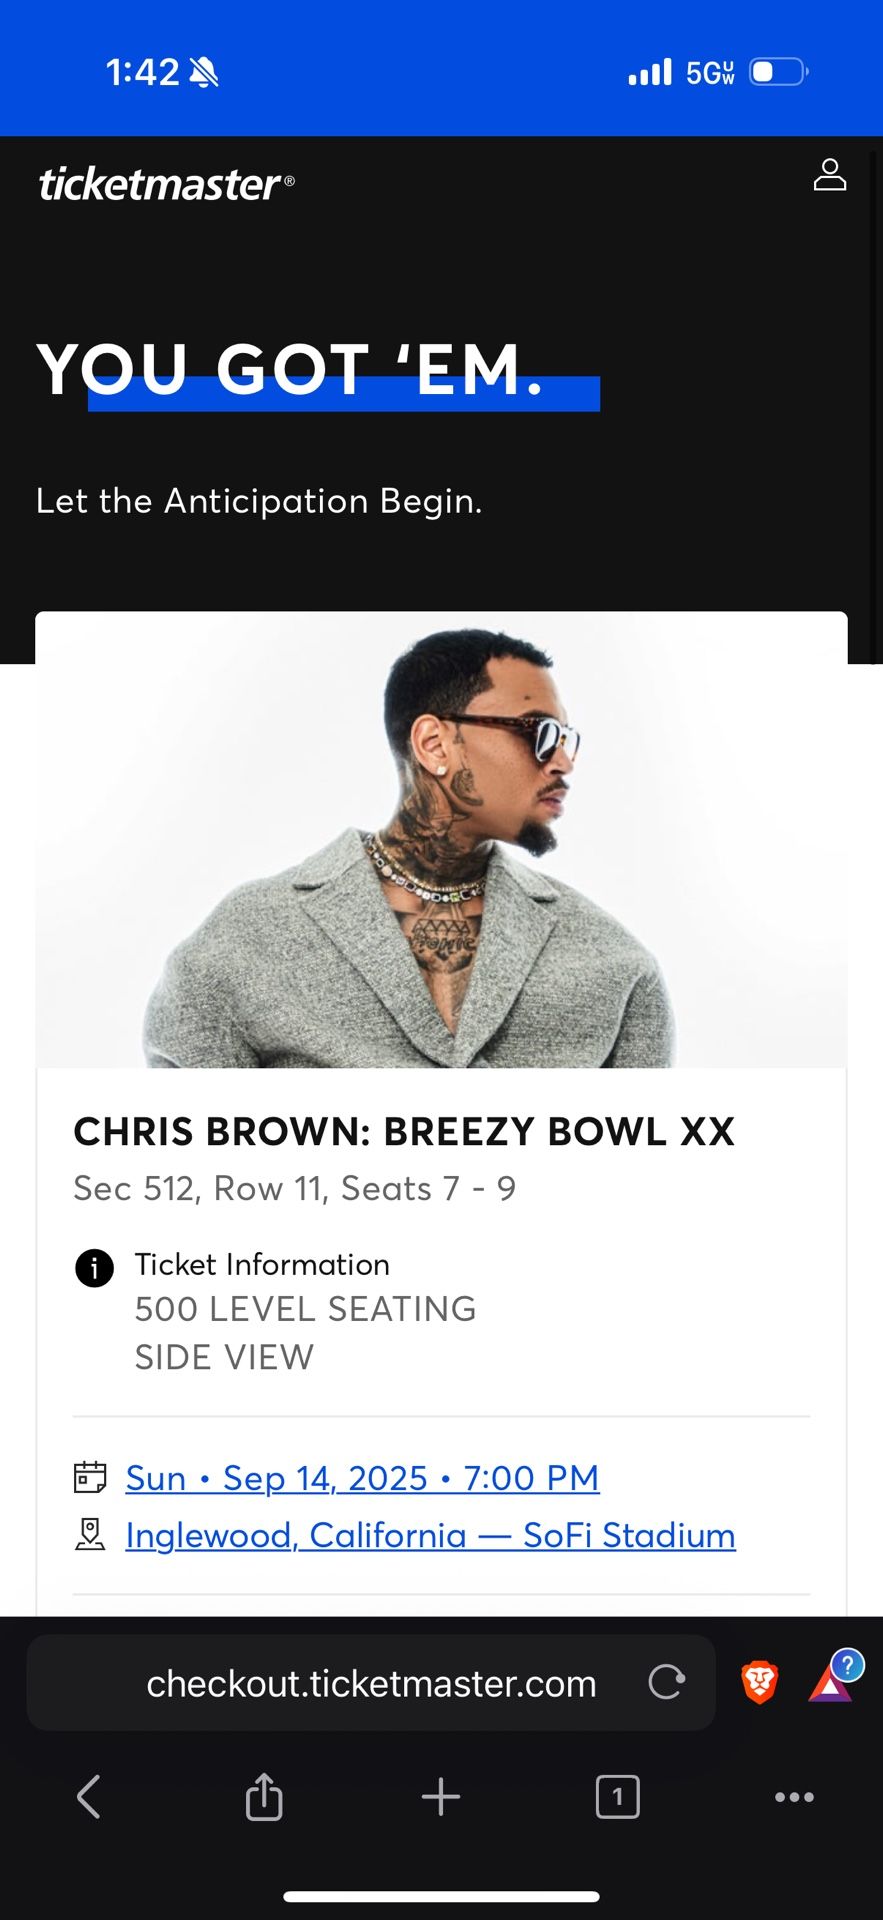
Task: Show open tabs via tab counter
Action: click(617, 1797)
